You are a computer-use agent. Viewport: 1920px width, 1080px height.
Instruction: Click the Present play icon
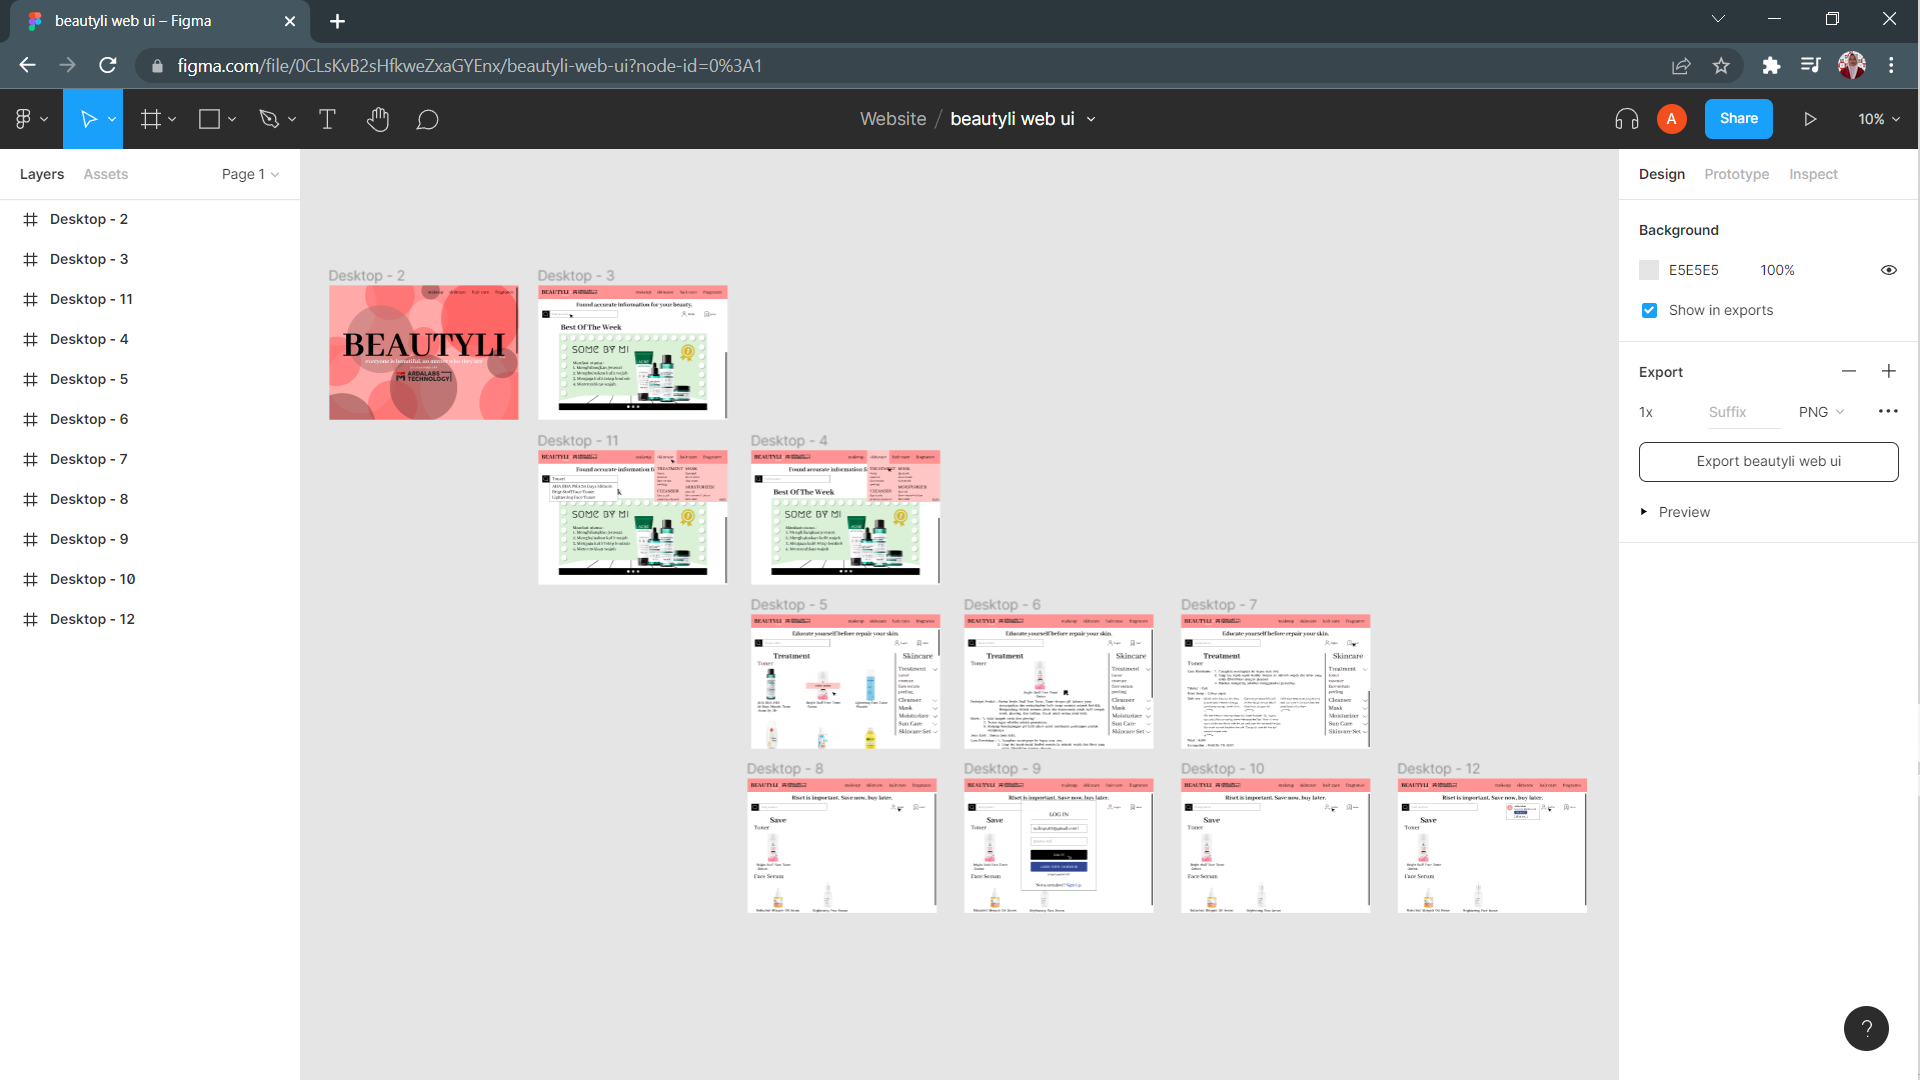[x=1810, y=119]
